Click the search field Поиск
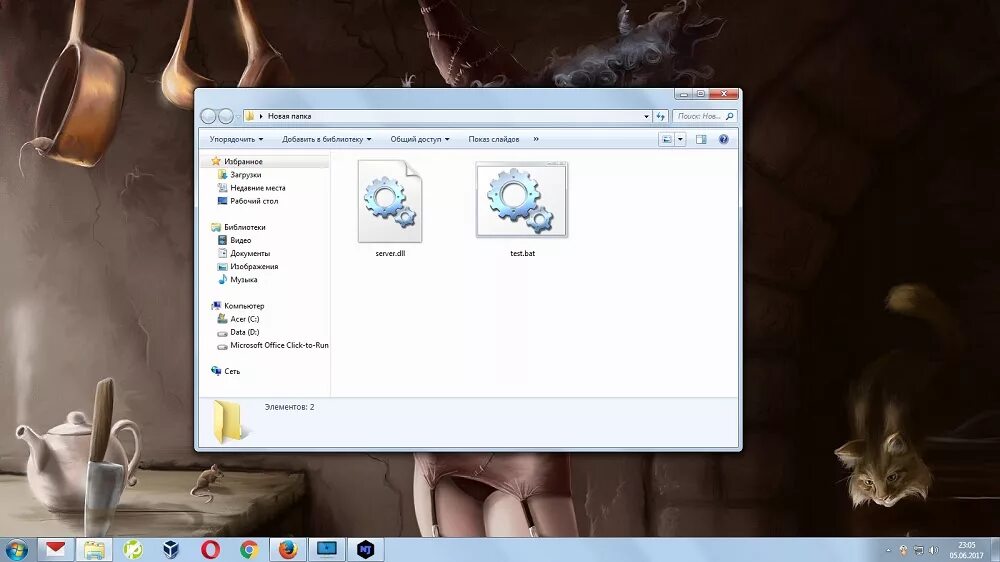 pyautogui.click(x=698, y=116)
